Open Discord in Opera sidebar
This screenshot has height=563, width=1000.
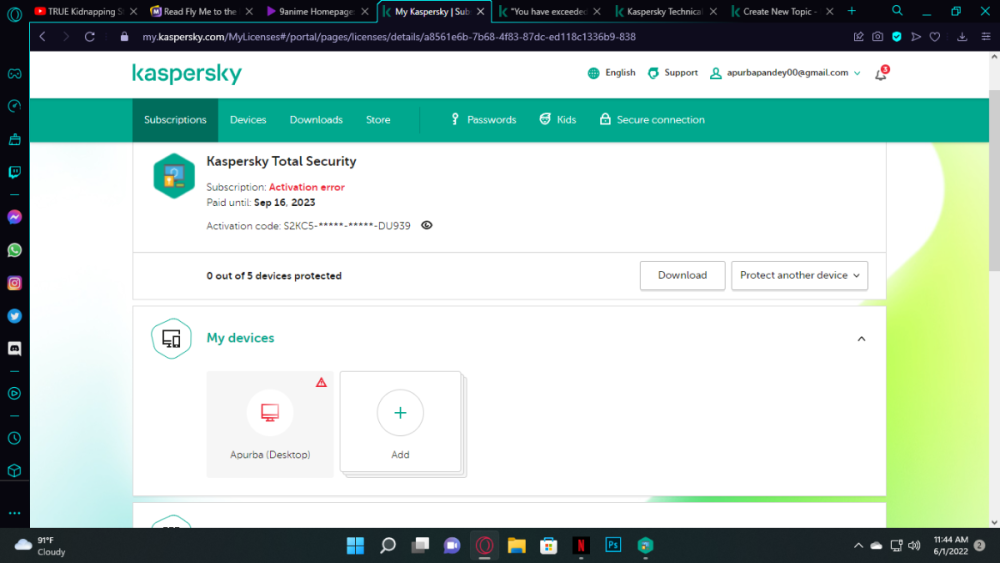coord(14,348)
